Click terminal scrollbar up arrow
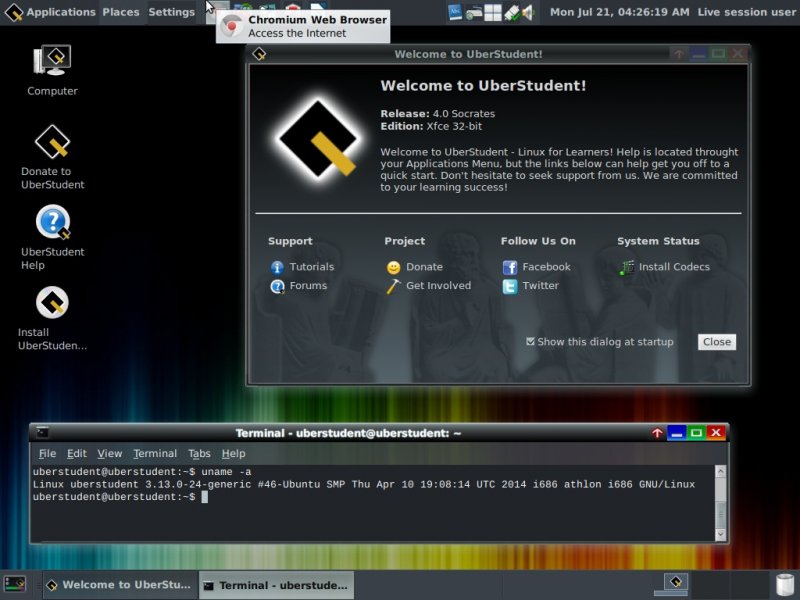The image size is (800, 600). [720, 471]
